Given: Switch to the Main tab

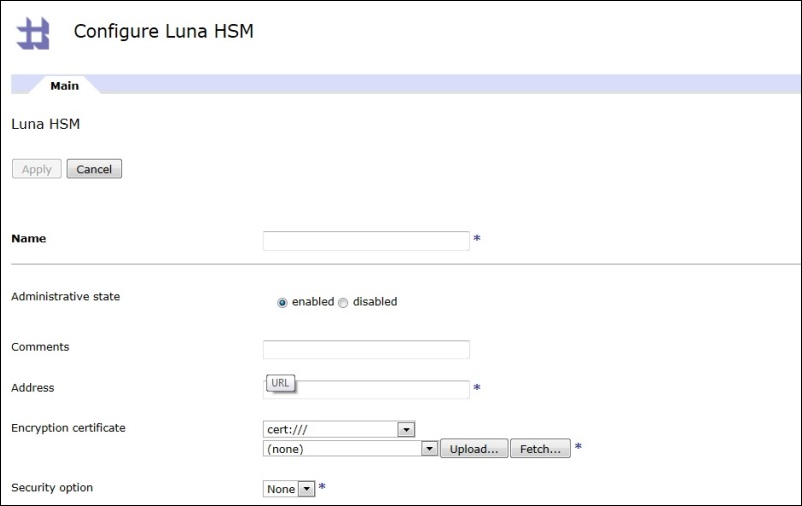Looking at the screenshot, I should tap(64, 85).
